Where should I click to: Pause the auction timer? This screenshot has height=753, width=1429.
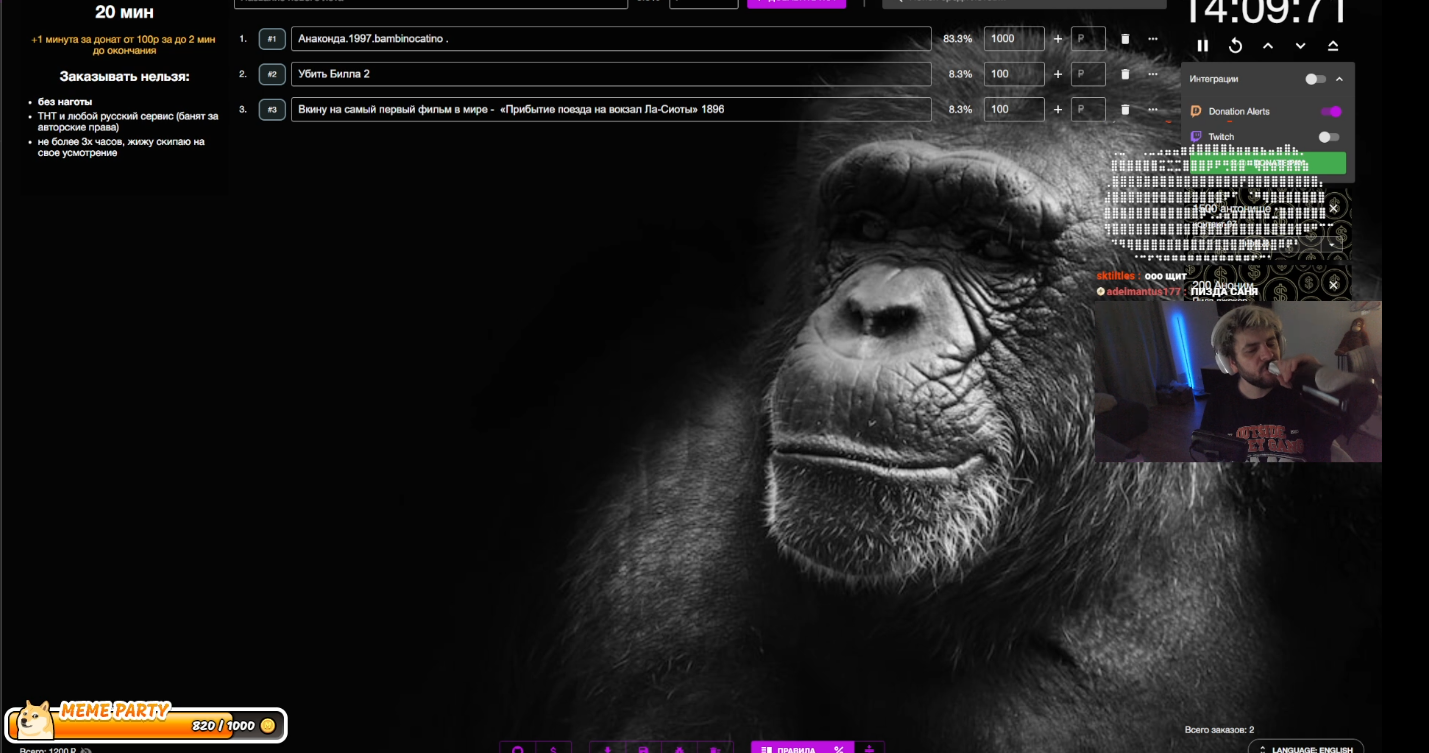pyautogui.click(x=1203, y=46)
